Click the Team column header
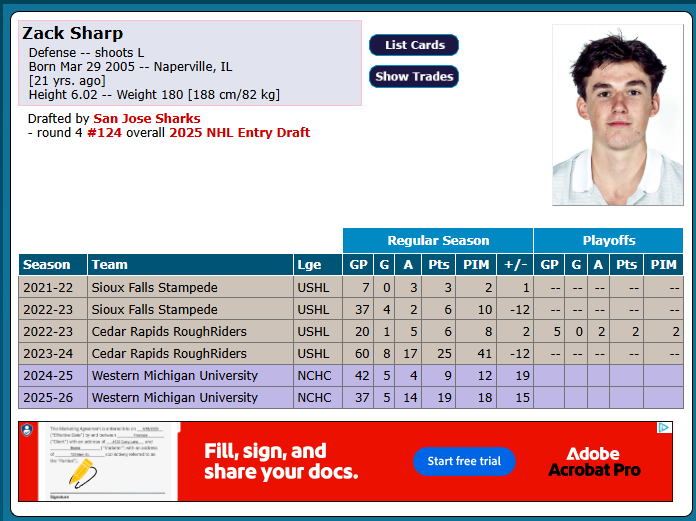 tap(190, 264)
